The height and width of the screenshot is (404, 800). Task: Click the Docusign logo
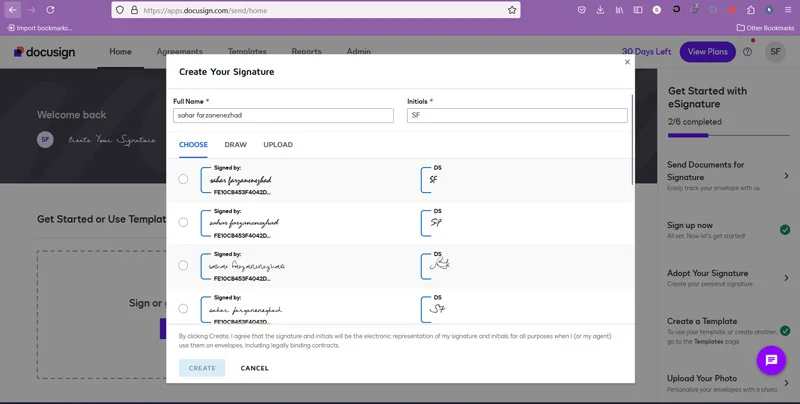click(44, 52)
